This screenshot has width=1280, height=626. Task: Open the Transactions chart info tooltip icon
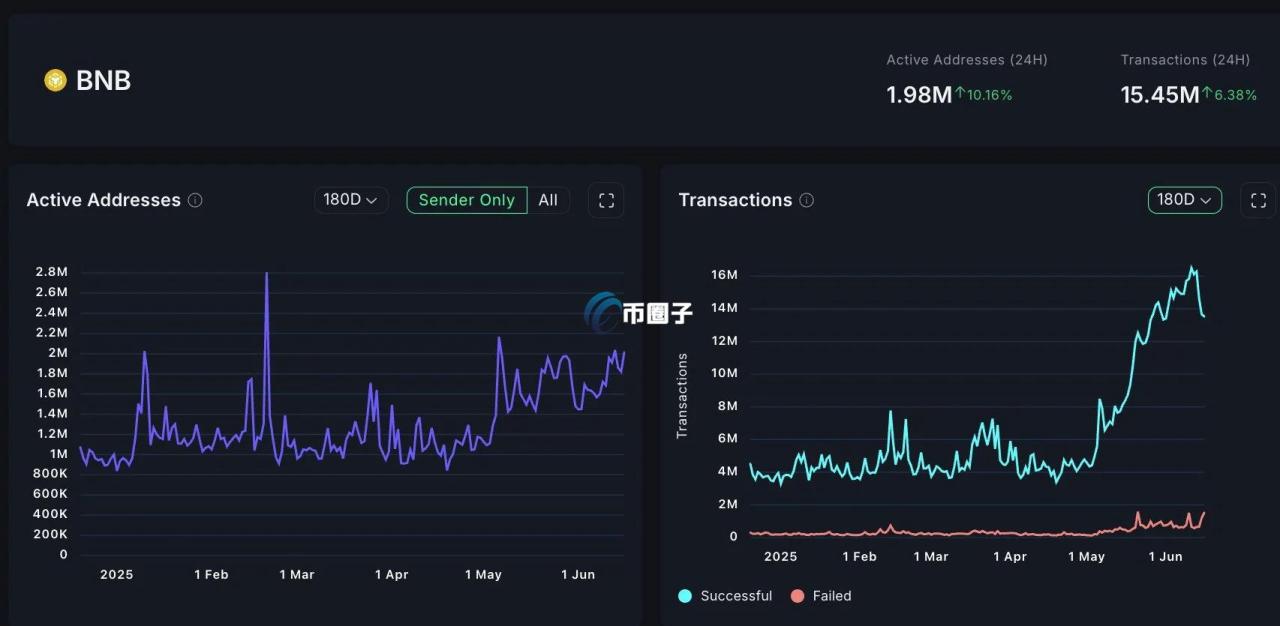click(806, 200)
